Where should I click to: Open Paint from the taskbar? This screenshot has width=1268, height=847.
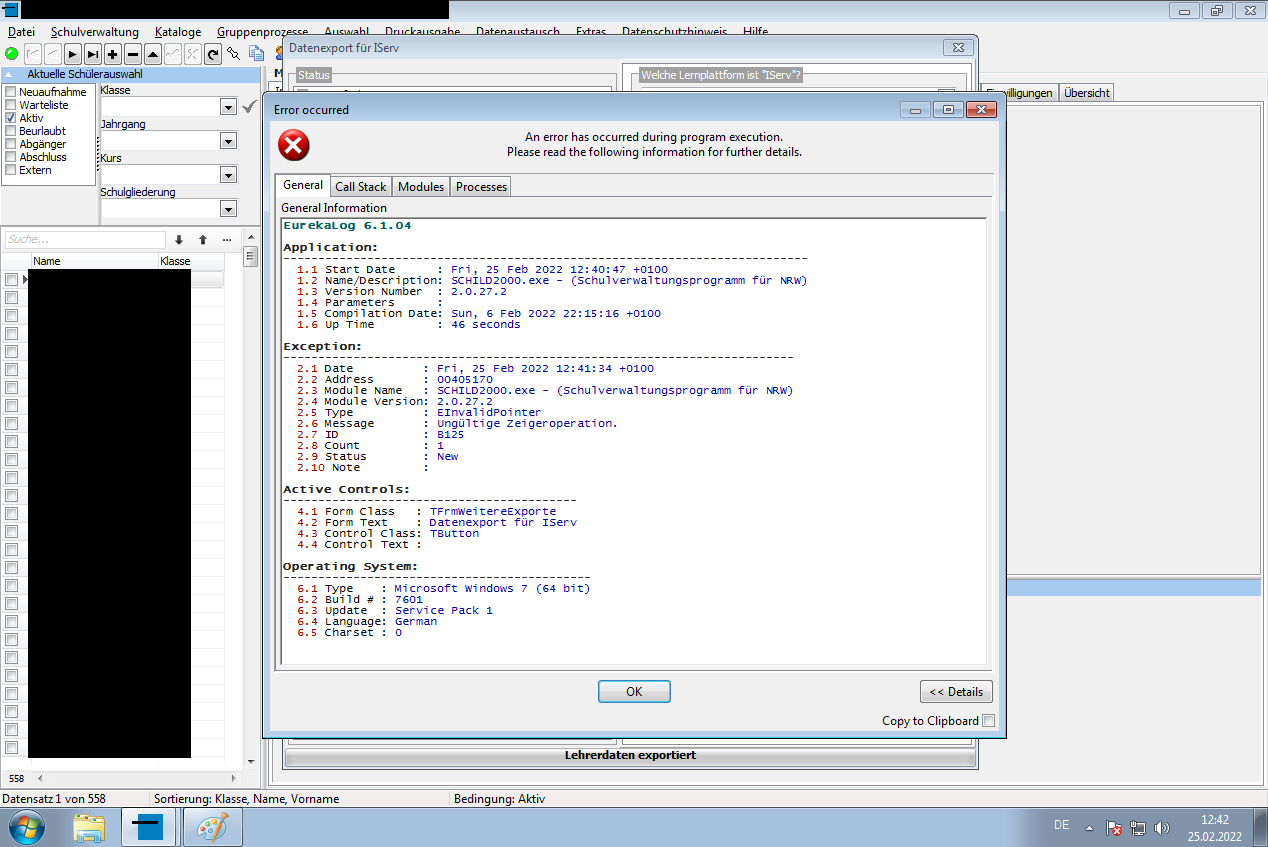(213, 827)
